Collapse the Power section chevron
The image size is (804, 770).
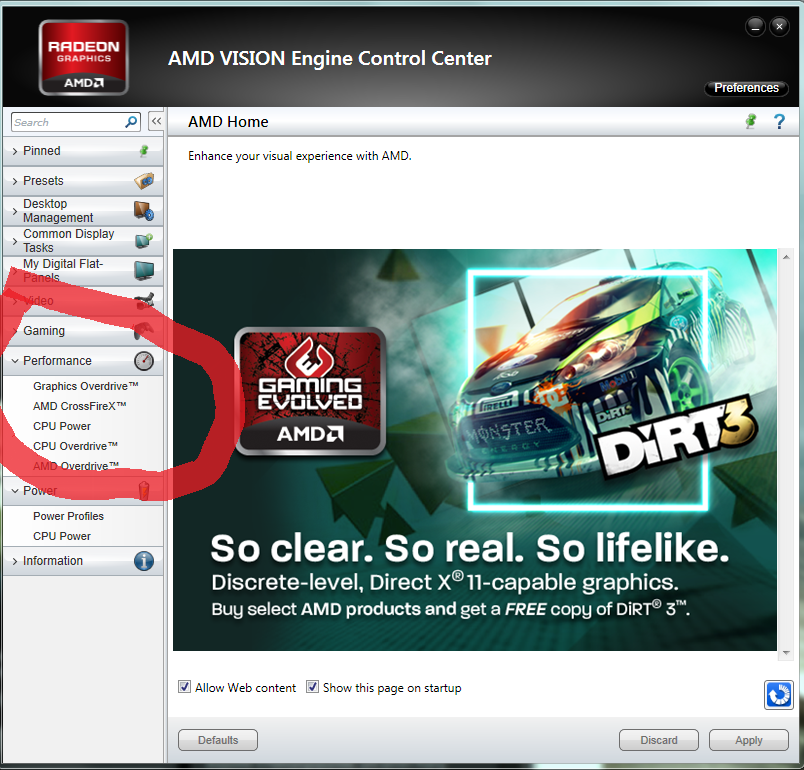[15, 491]
